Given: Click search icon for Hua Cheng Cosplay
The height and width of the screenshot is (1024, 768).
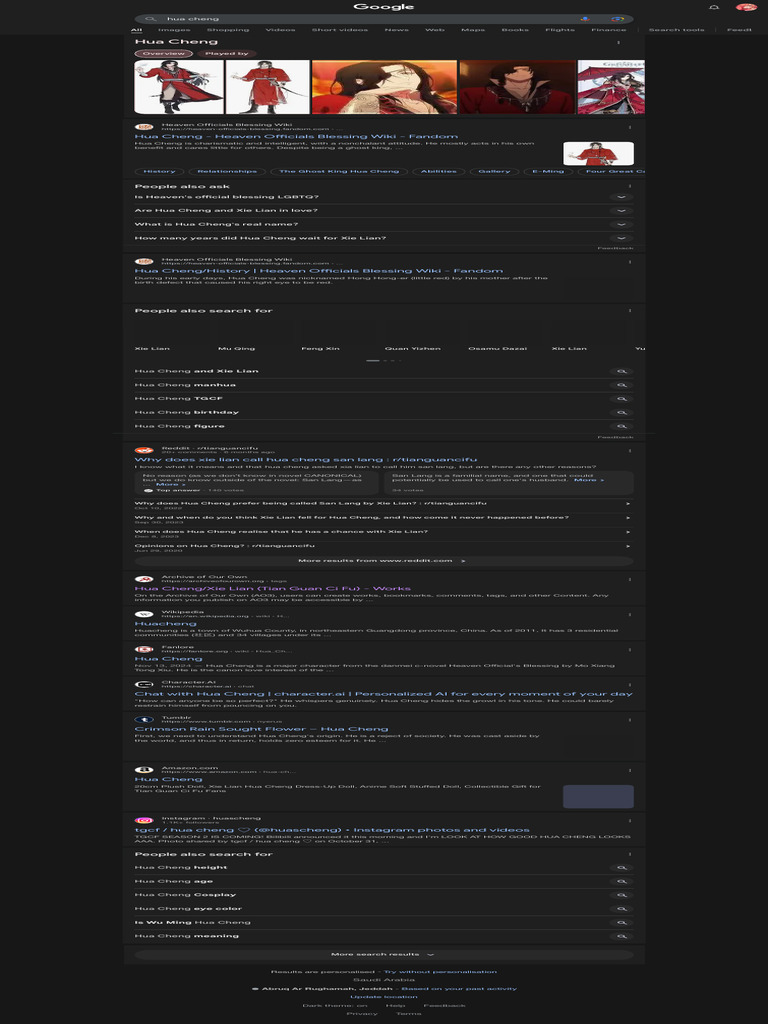Looking at the screenshot, I should pos(622,895).
